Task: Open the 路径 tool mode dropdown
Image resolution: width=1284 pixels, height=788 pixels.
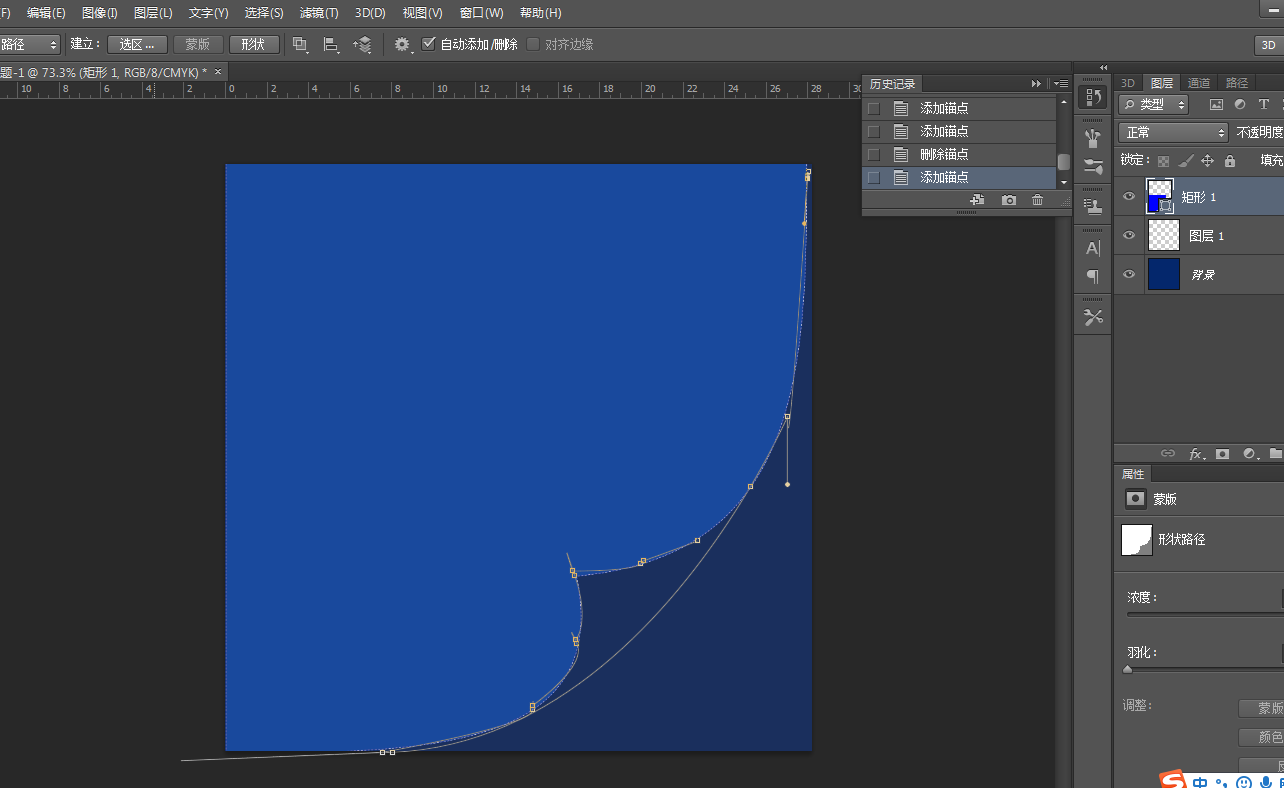Action: pos(30,44)
